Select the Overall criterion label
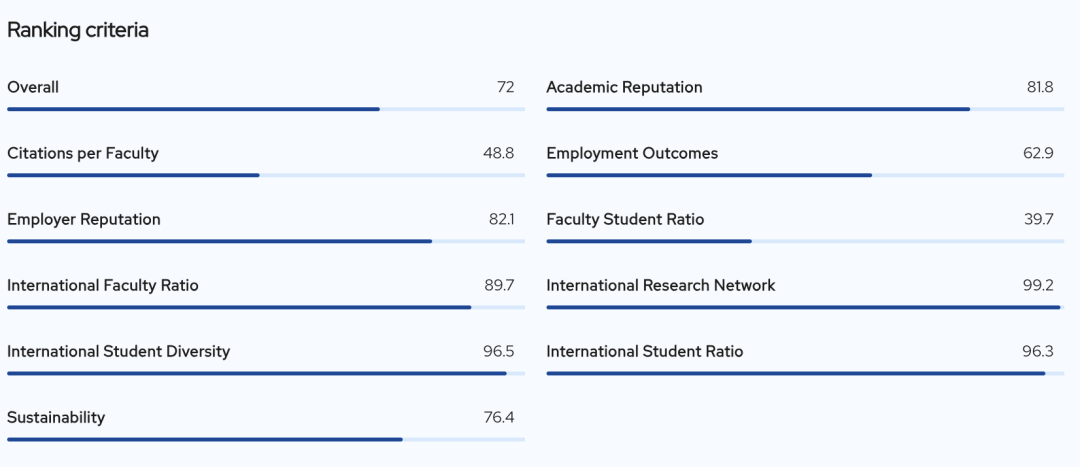The height and width of the screenshot is (467, 1080). [x=33, y=87]
